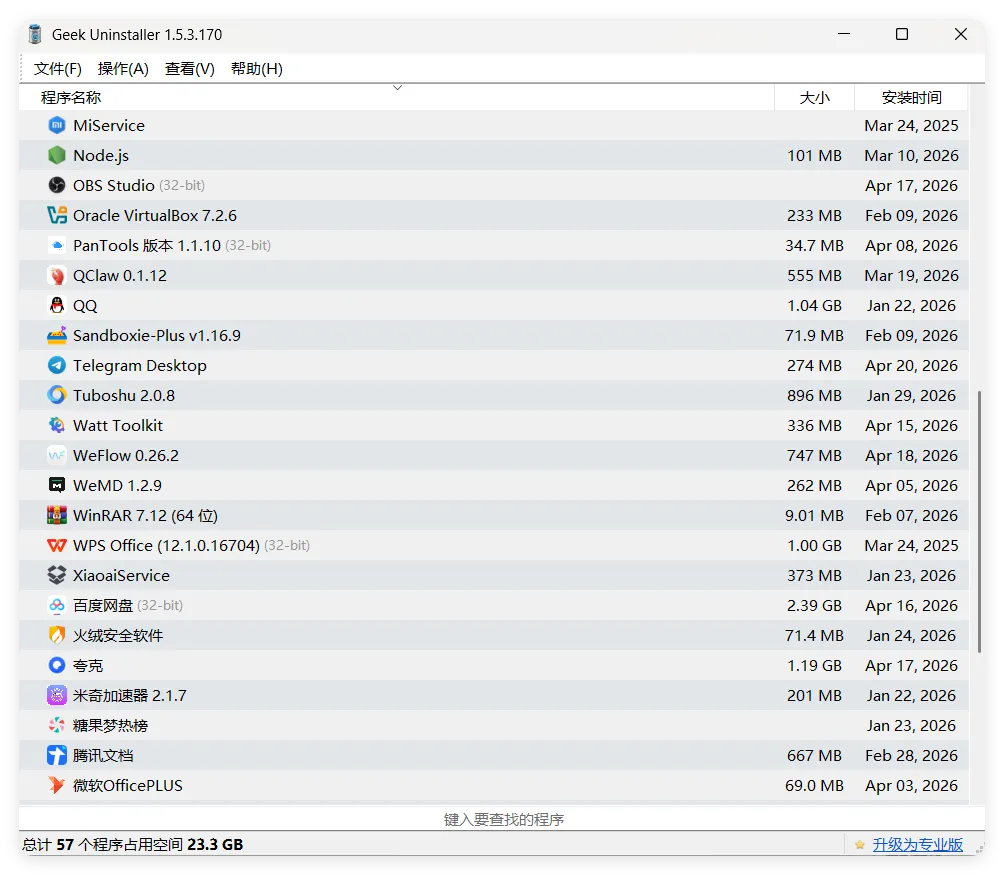Click the 373 MB size of XiaoaiService
The image size is (1004, 875).
tap(814, 575)
